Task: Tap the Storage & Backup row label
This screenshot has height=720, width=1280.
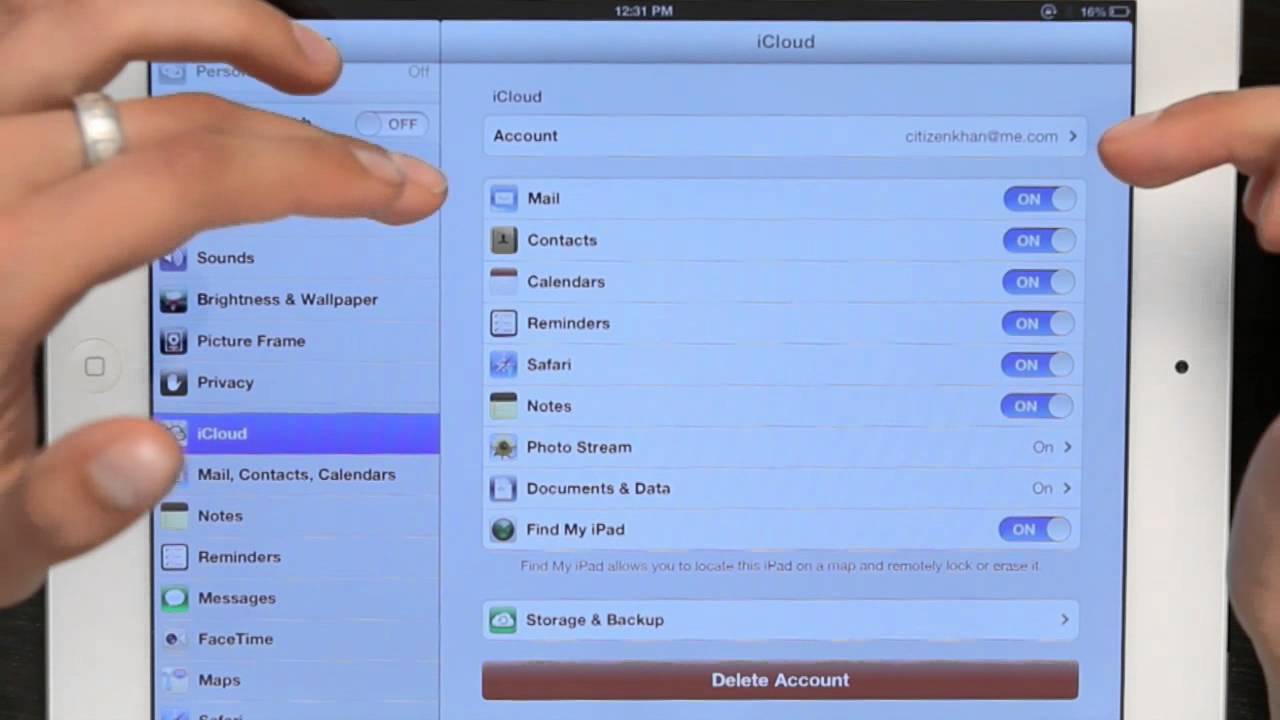Action: tap(595, 620)
